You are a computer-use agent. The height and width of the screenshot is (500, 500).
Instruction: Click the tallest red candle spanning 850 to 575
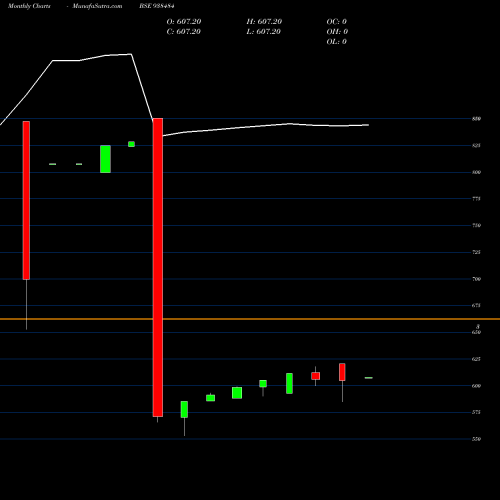[x=158, y=267]
